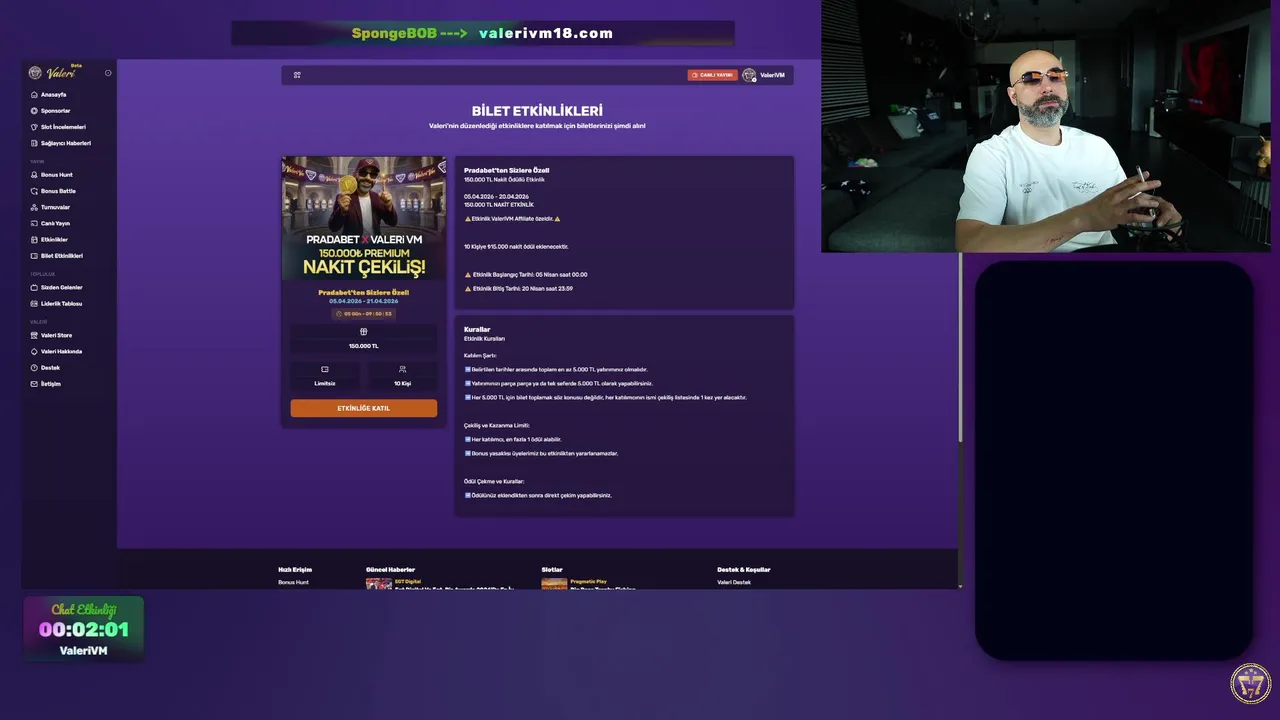Click the gold crest emblem in the corner
The height and width of the screenshot is (720, 1280).
(x=1250, y=683)
